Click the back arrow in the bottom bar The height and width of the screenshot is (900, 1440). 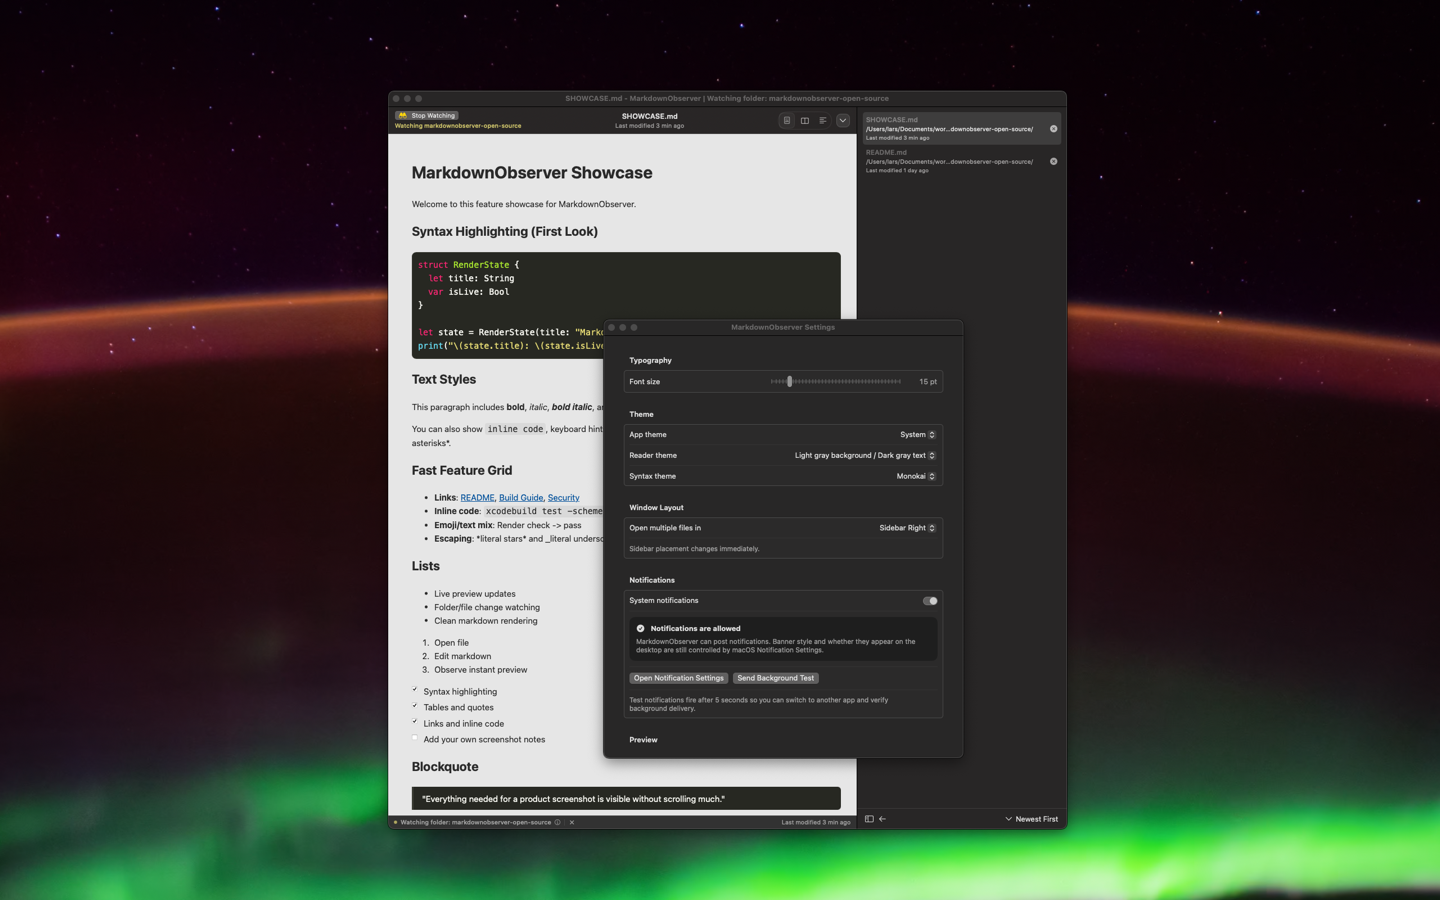pyautogui.click(x=881, y=819)
